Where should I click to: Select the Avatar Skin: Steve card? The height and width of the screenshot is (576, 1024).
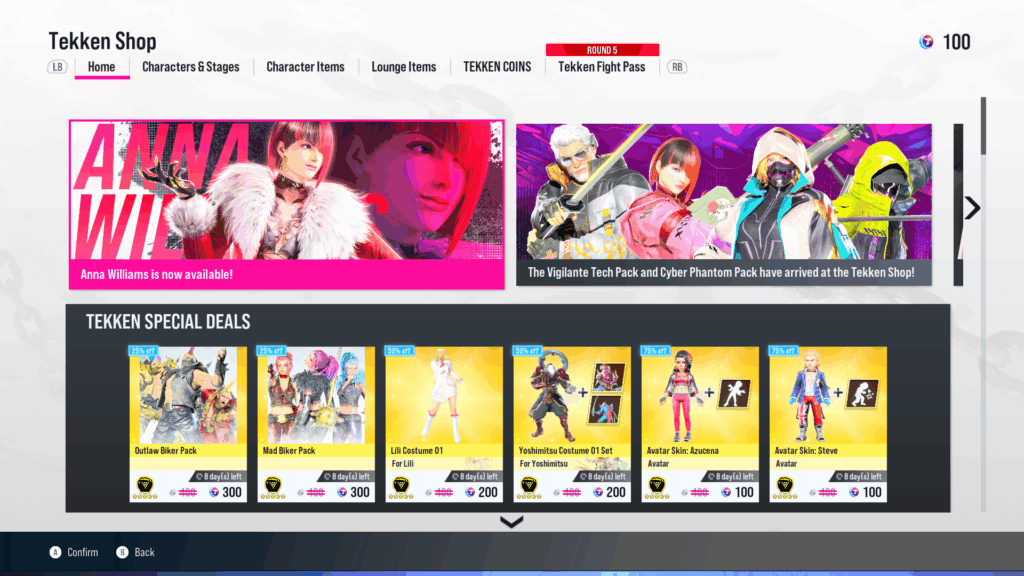pyautogui.click(x=828, y=424)
